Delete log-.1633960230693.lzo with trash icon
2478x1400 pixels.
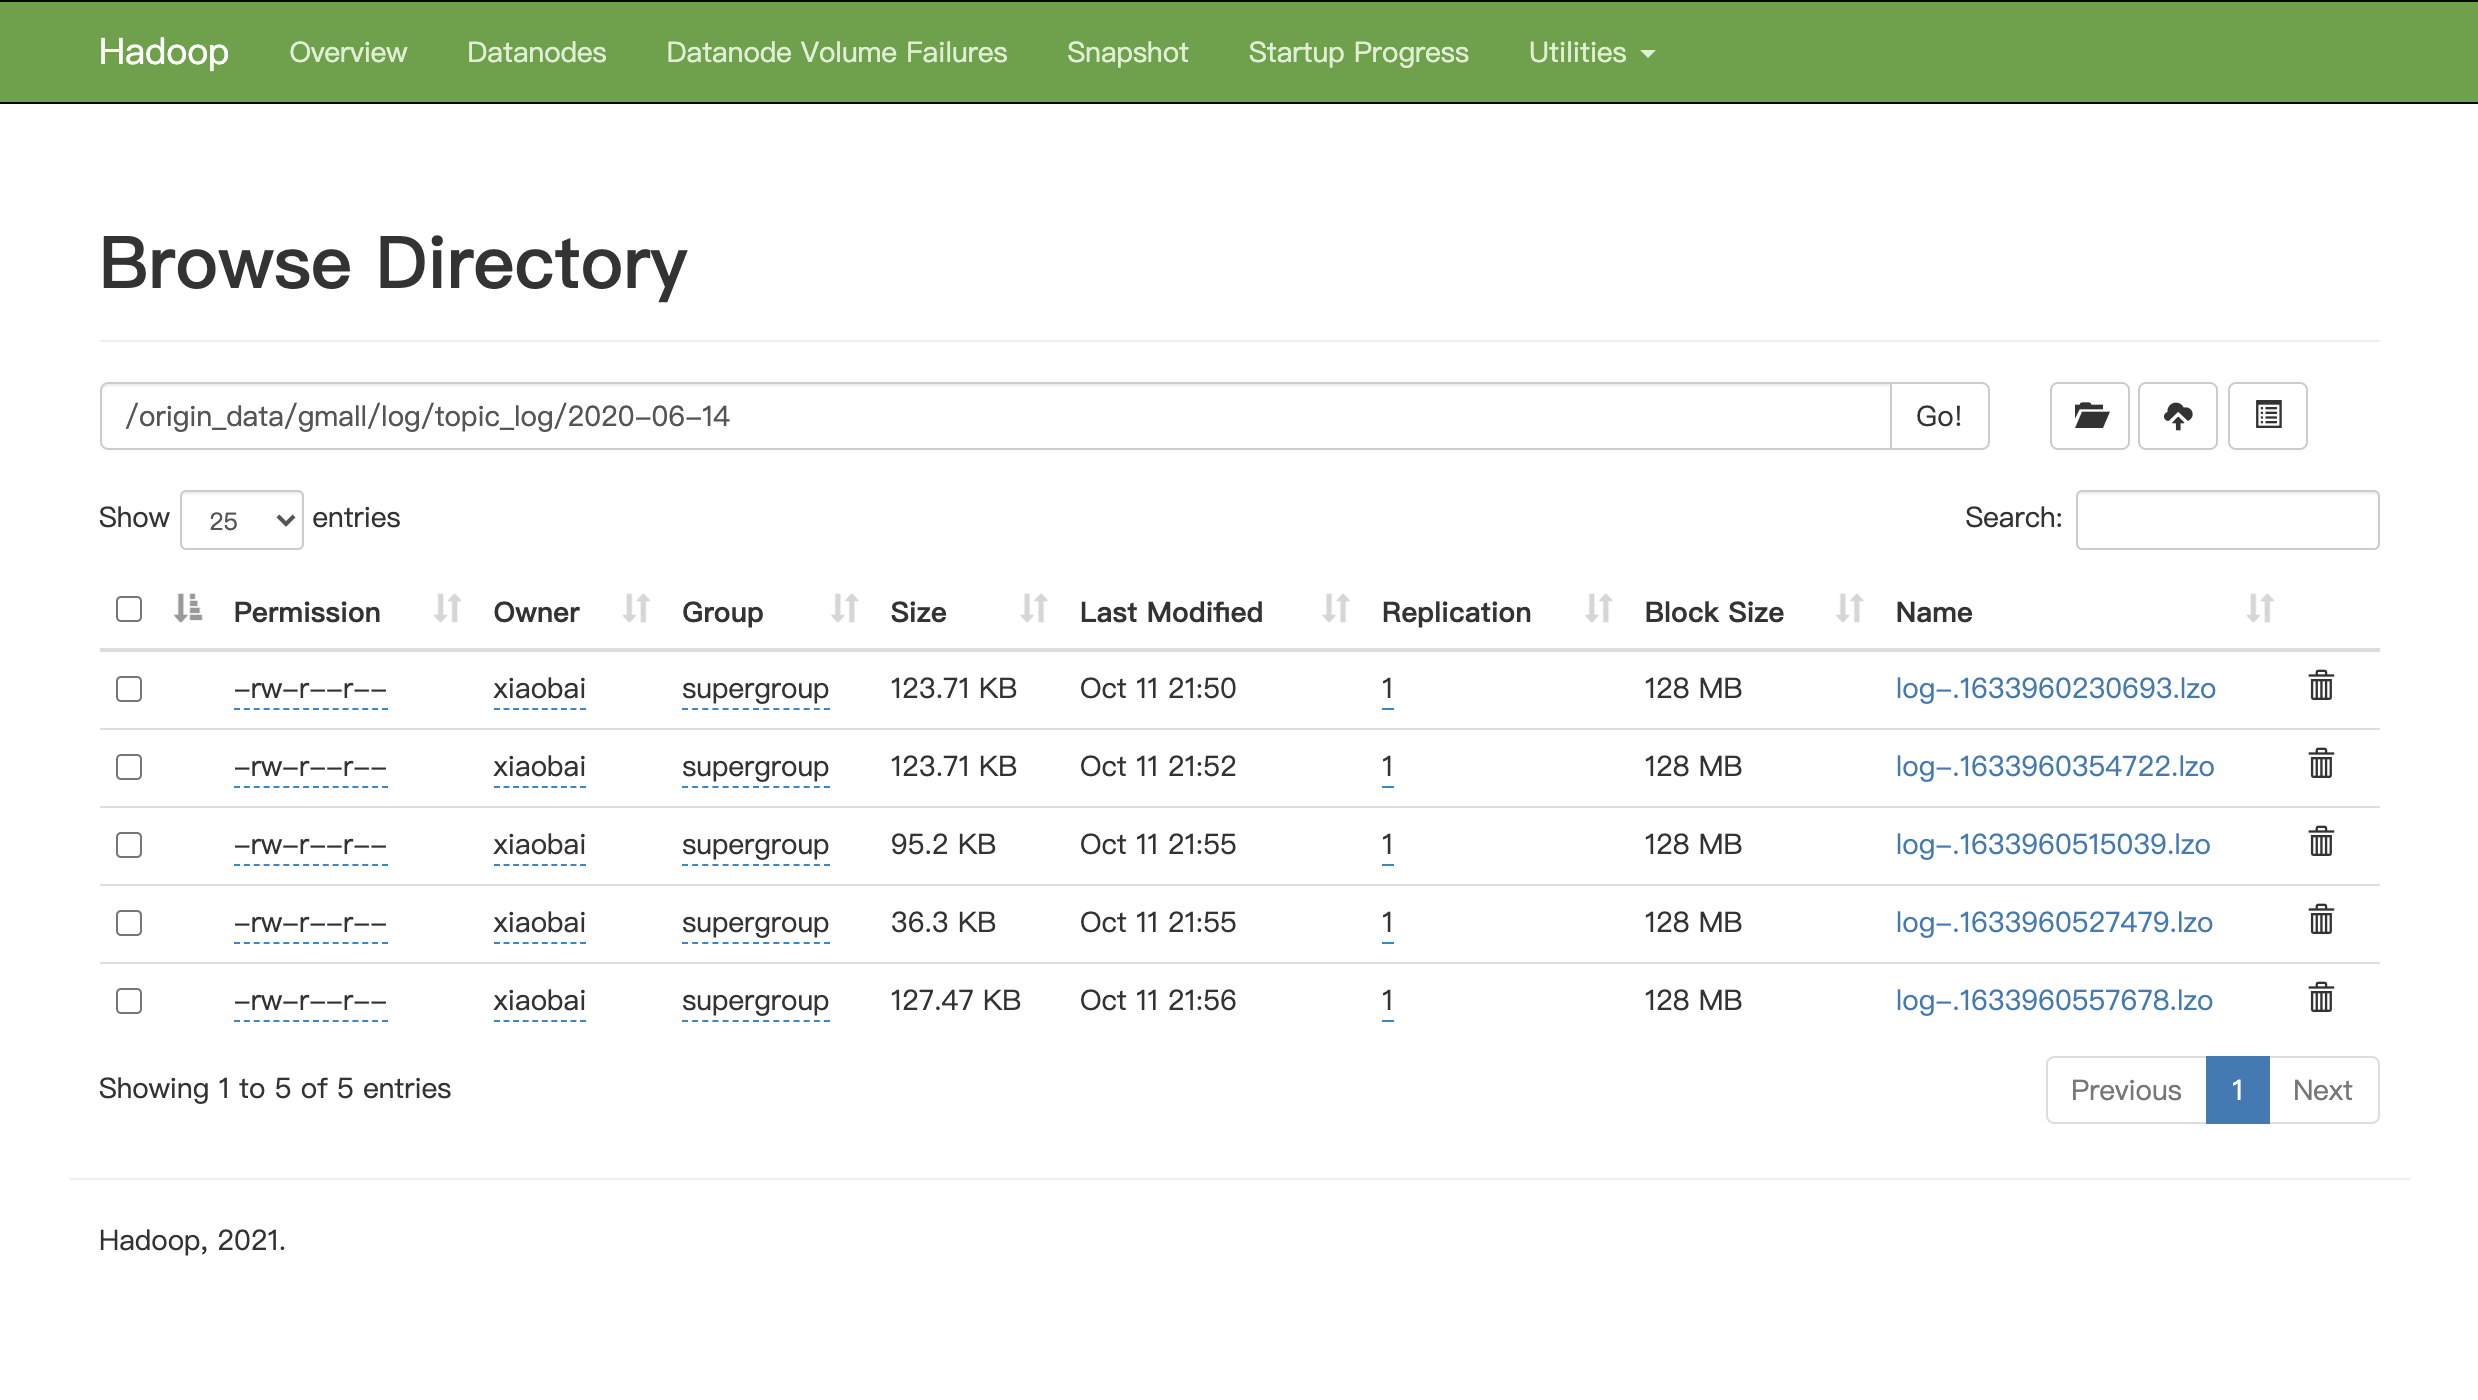(2320, 687)
